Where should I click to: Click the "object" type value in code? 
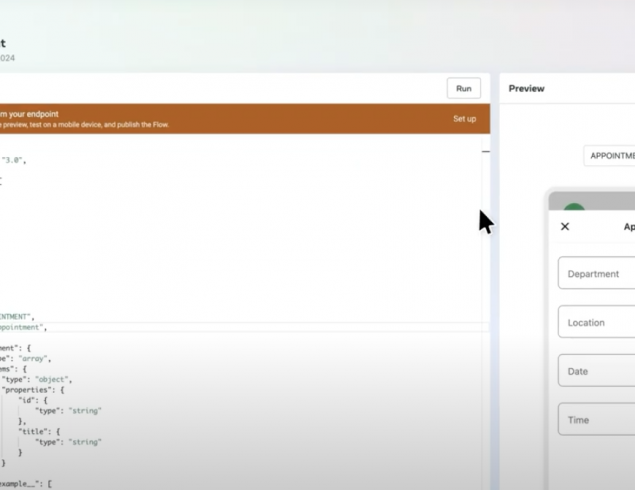click(x=52, y=380)
